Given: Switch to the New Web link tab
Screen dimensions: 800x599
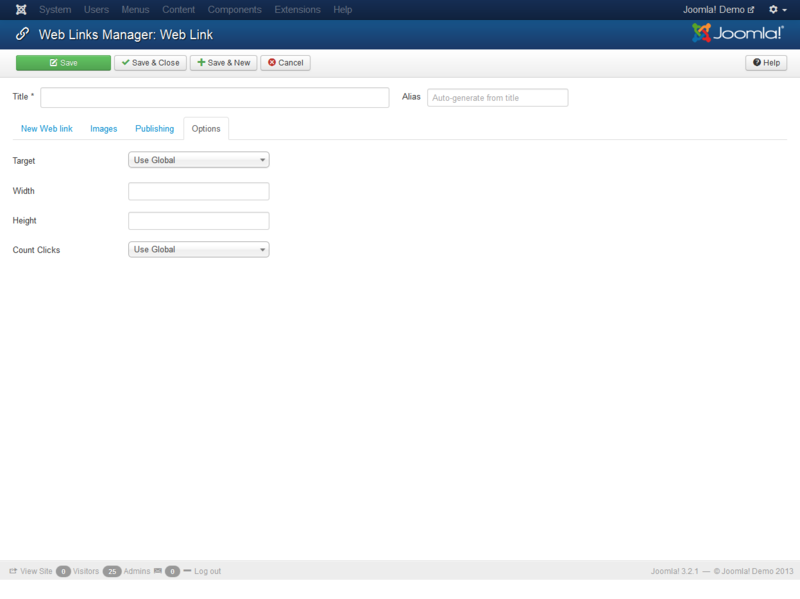Looking at the screenshot, I should point(47,129).
